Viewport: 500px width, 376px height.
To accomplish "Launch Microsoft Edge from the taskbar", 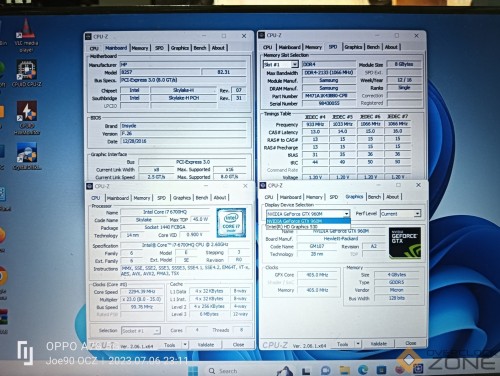I will (363, 370).
